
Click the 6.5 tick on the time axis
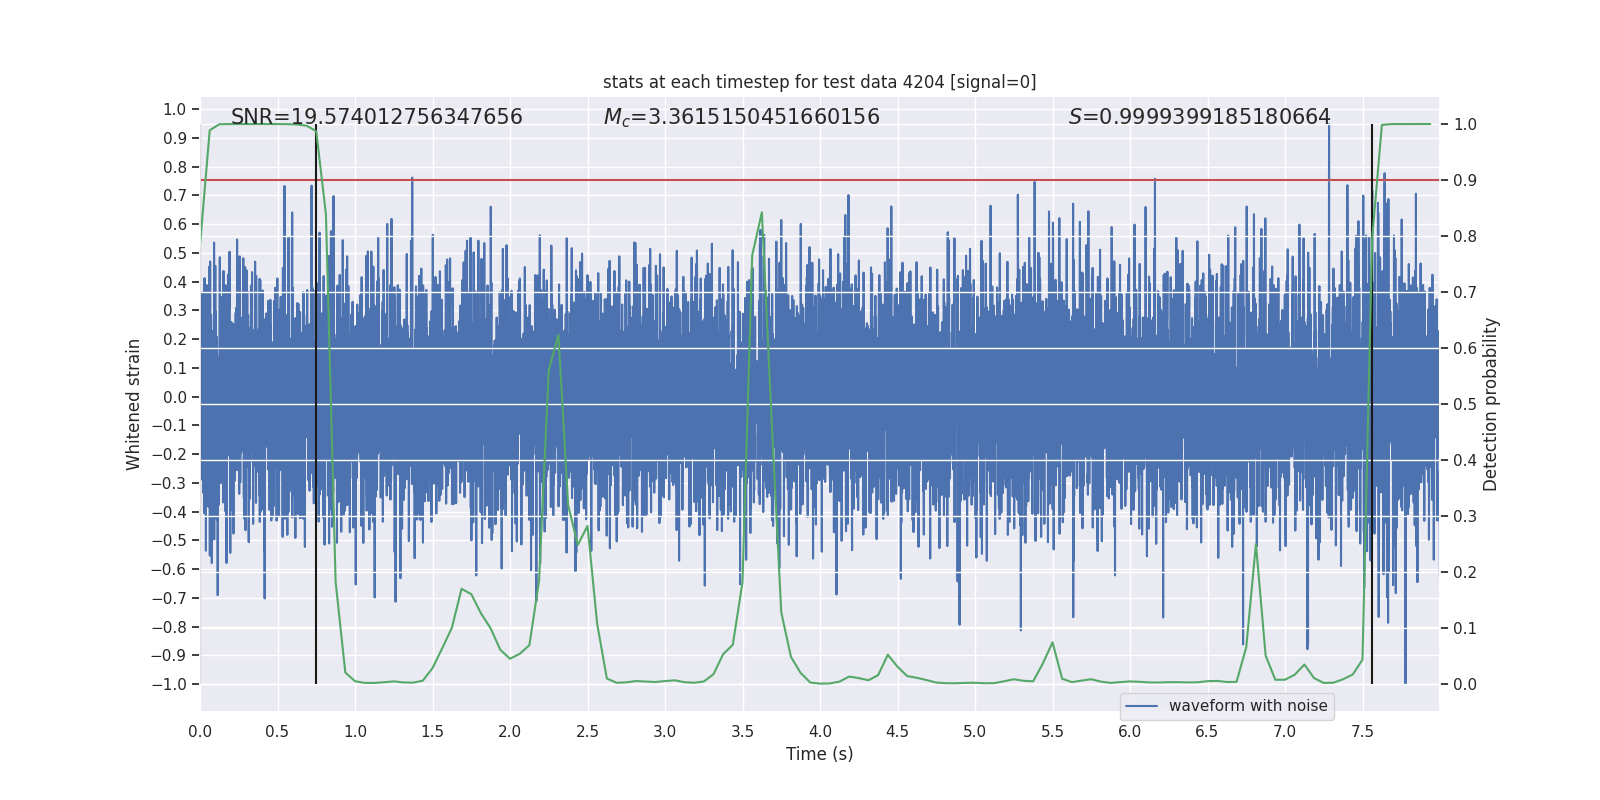coord(1207,731)
